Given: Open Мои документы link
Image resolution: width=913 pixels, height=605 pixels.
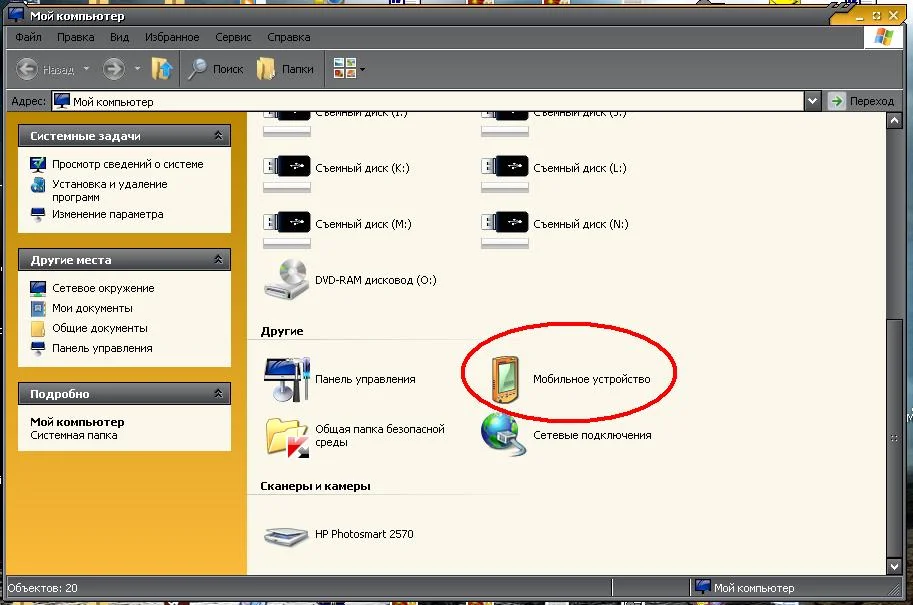Looking at the screenshot, I should pos(92,308).
